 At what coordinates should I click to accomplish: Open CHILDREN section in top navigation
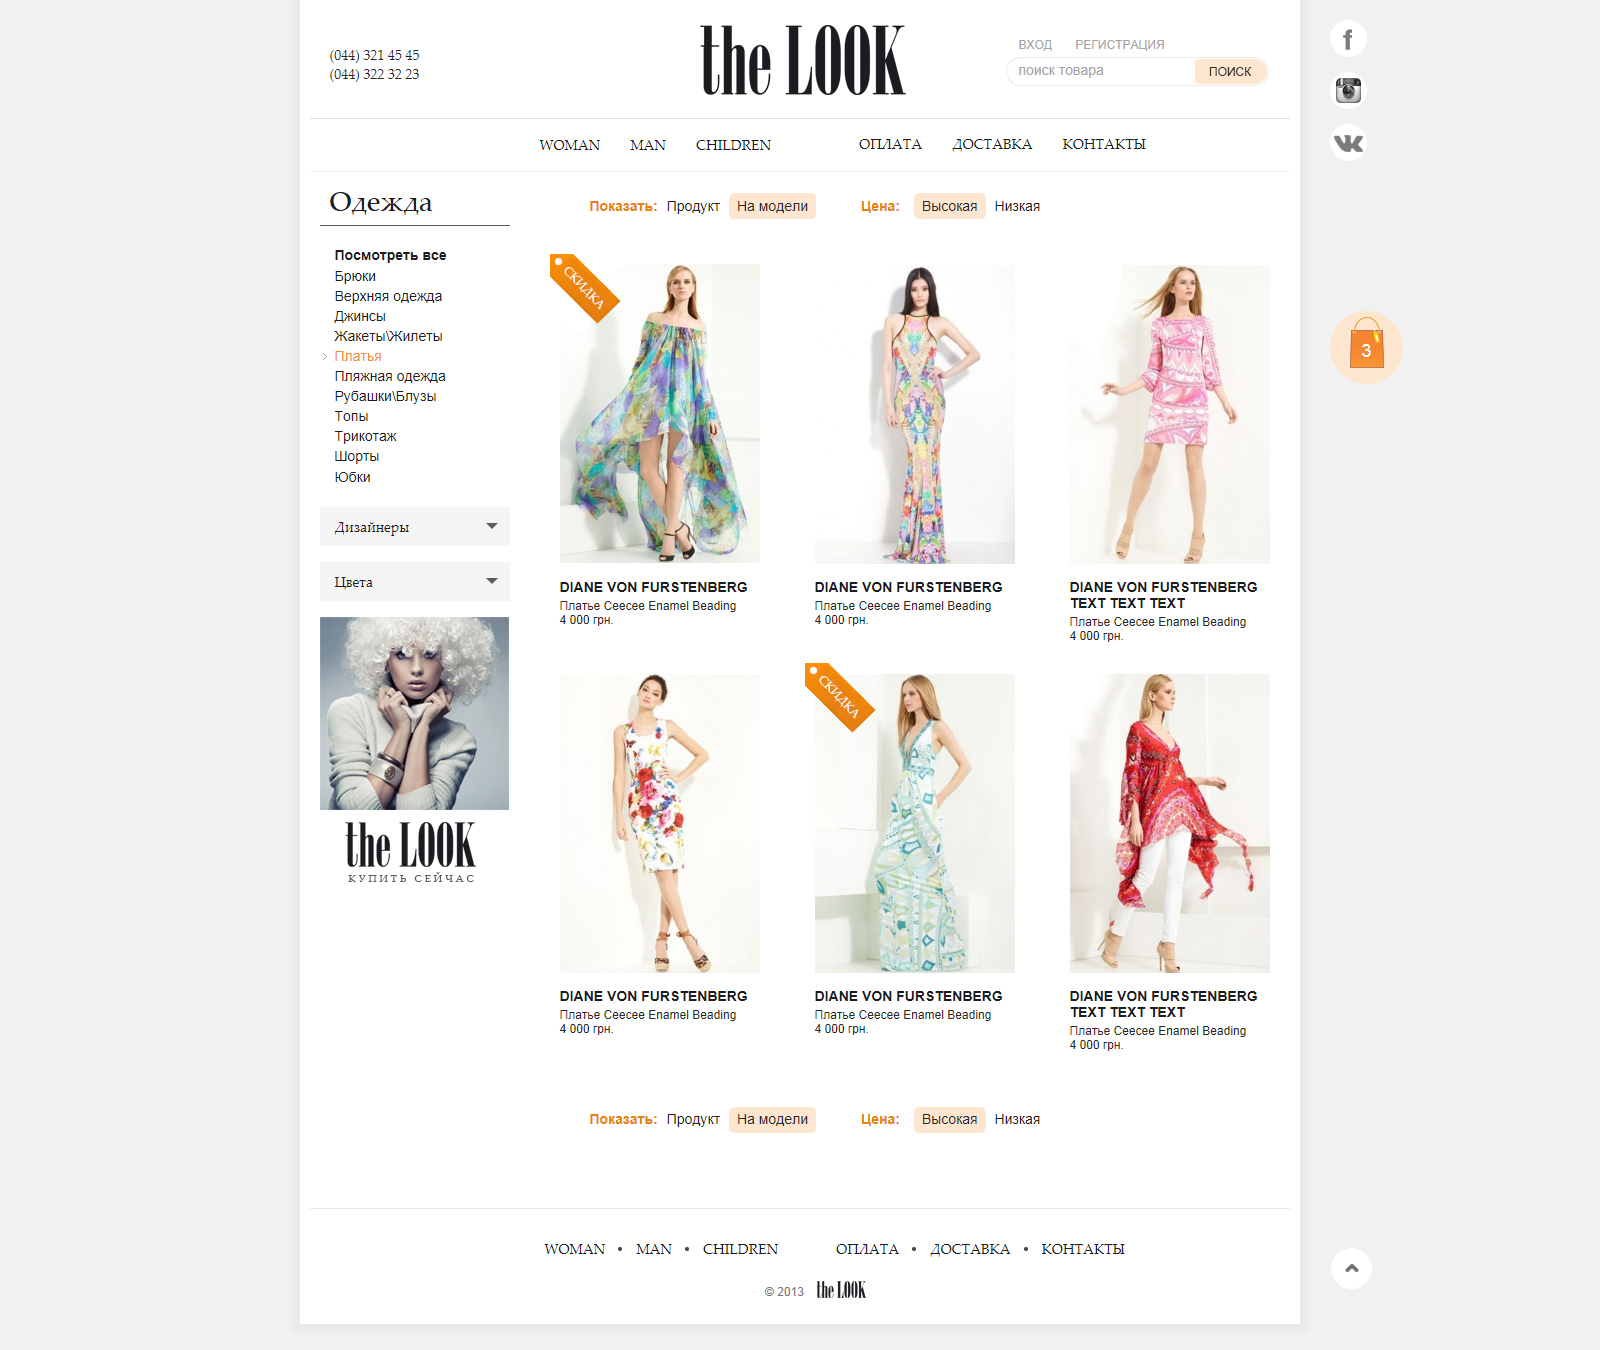733,145
